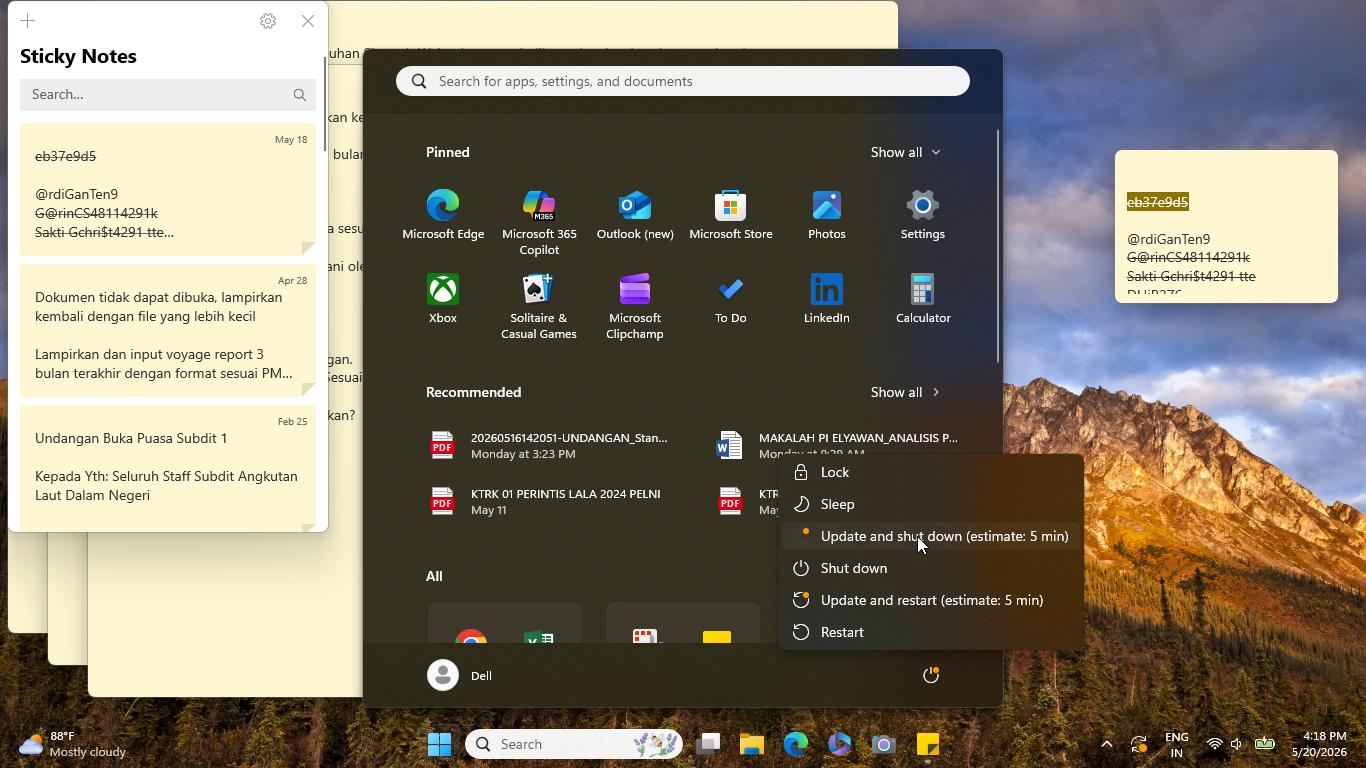Image resolution: width=1366 pixels, height=768 pixels.
Task: Launch Microsoft Store from Pinned
Action: pos(731,215)
